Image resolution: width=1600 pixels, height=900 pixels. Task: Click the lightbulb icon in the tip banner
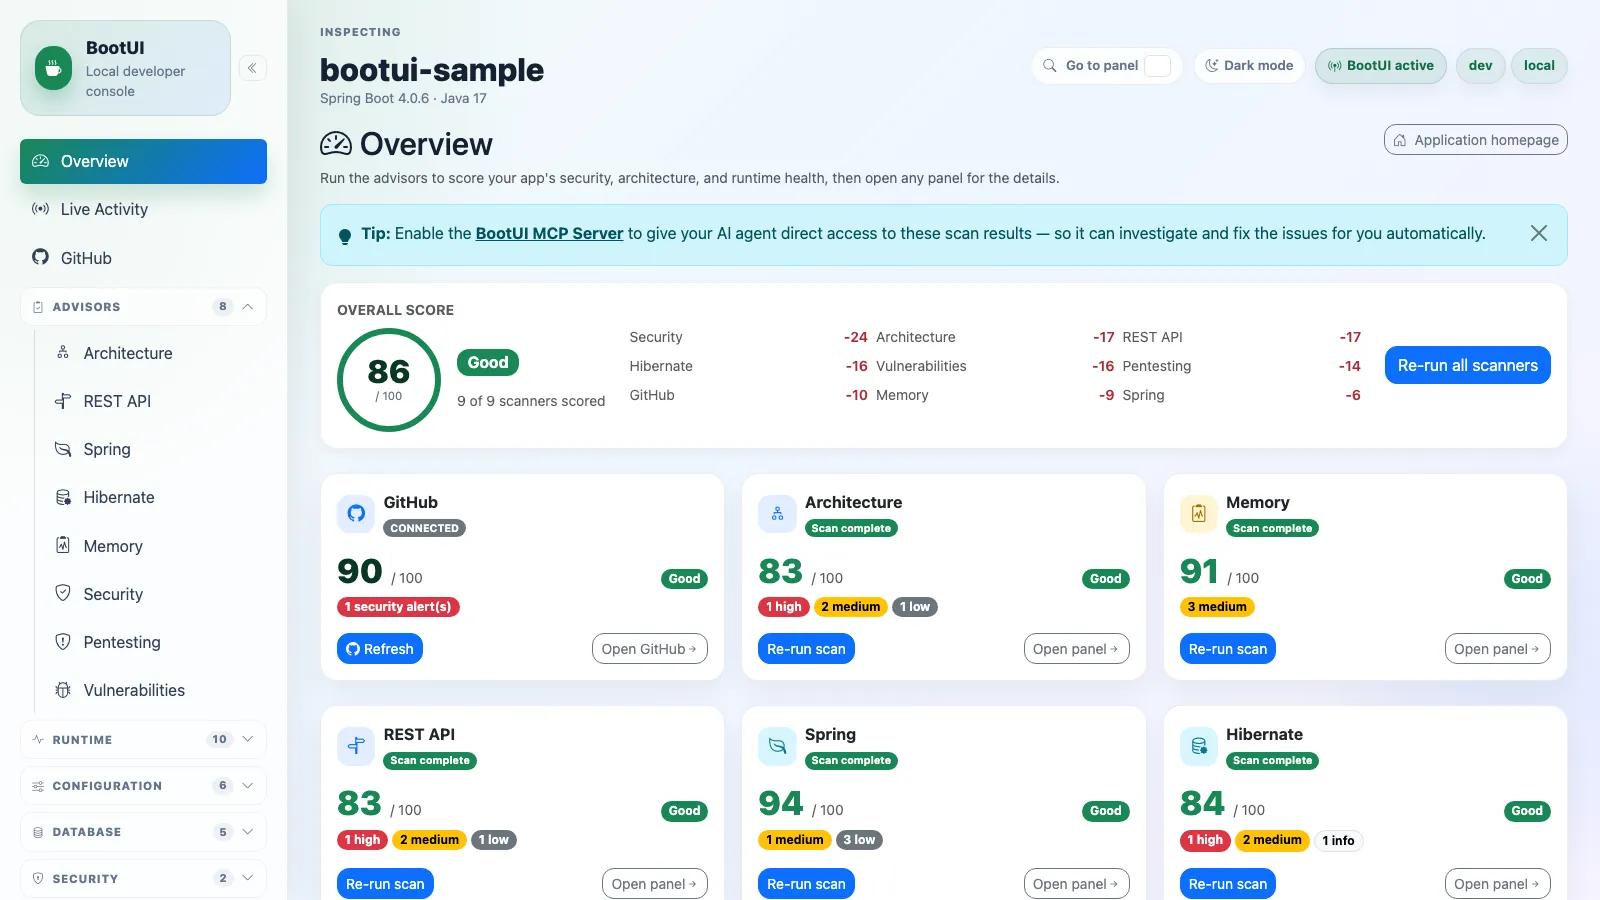point(345,236)
